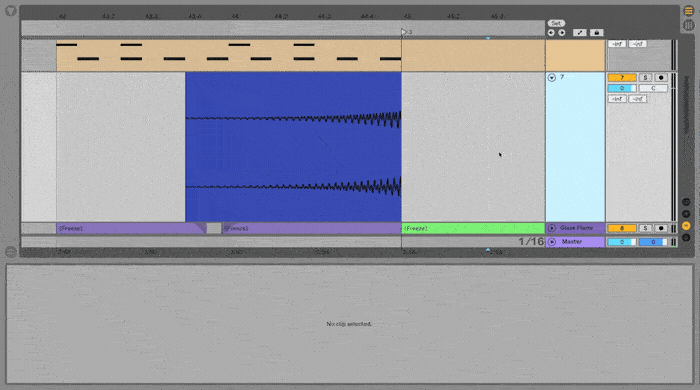
Task: Switch to Session view selector icon
Action: tap(688, 25)
